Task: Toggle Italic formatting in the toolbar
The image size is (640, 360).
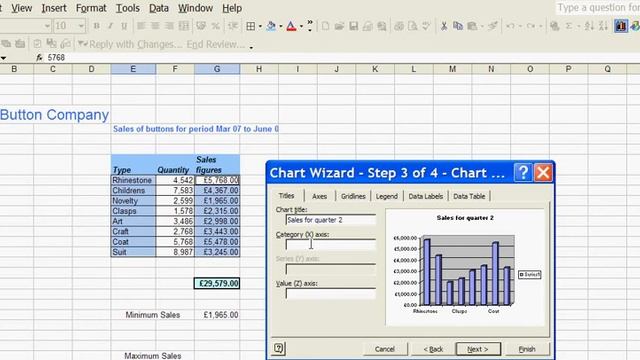Action: pos(110,26)
